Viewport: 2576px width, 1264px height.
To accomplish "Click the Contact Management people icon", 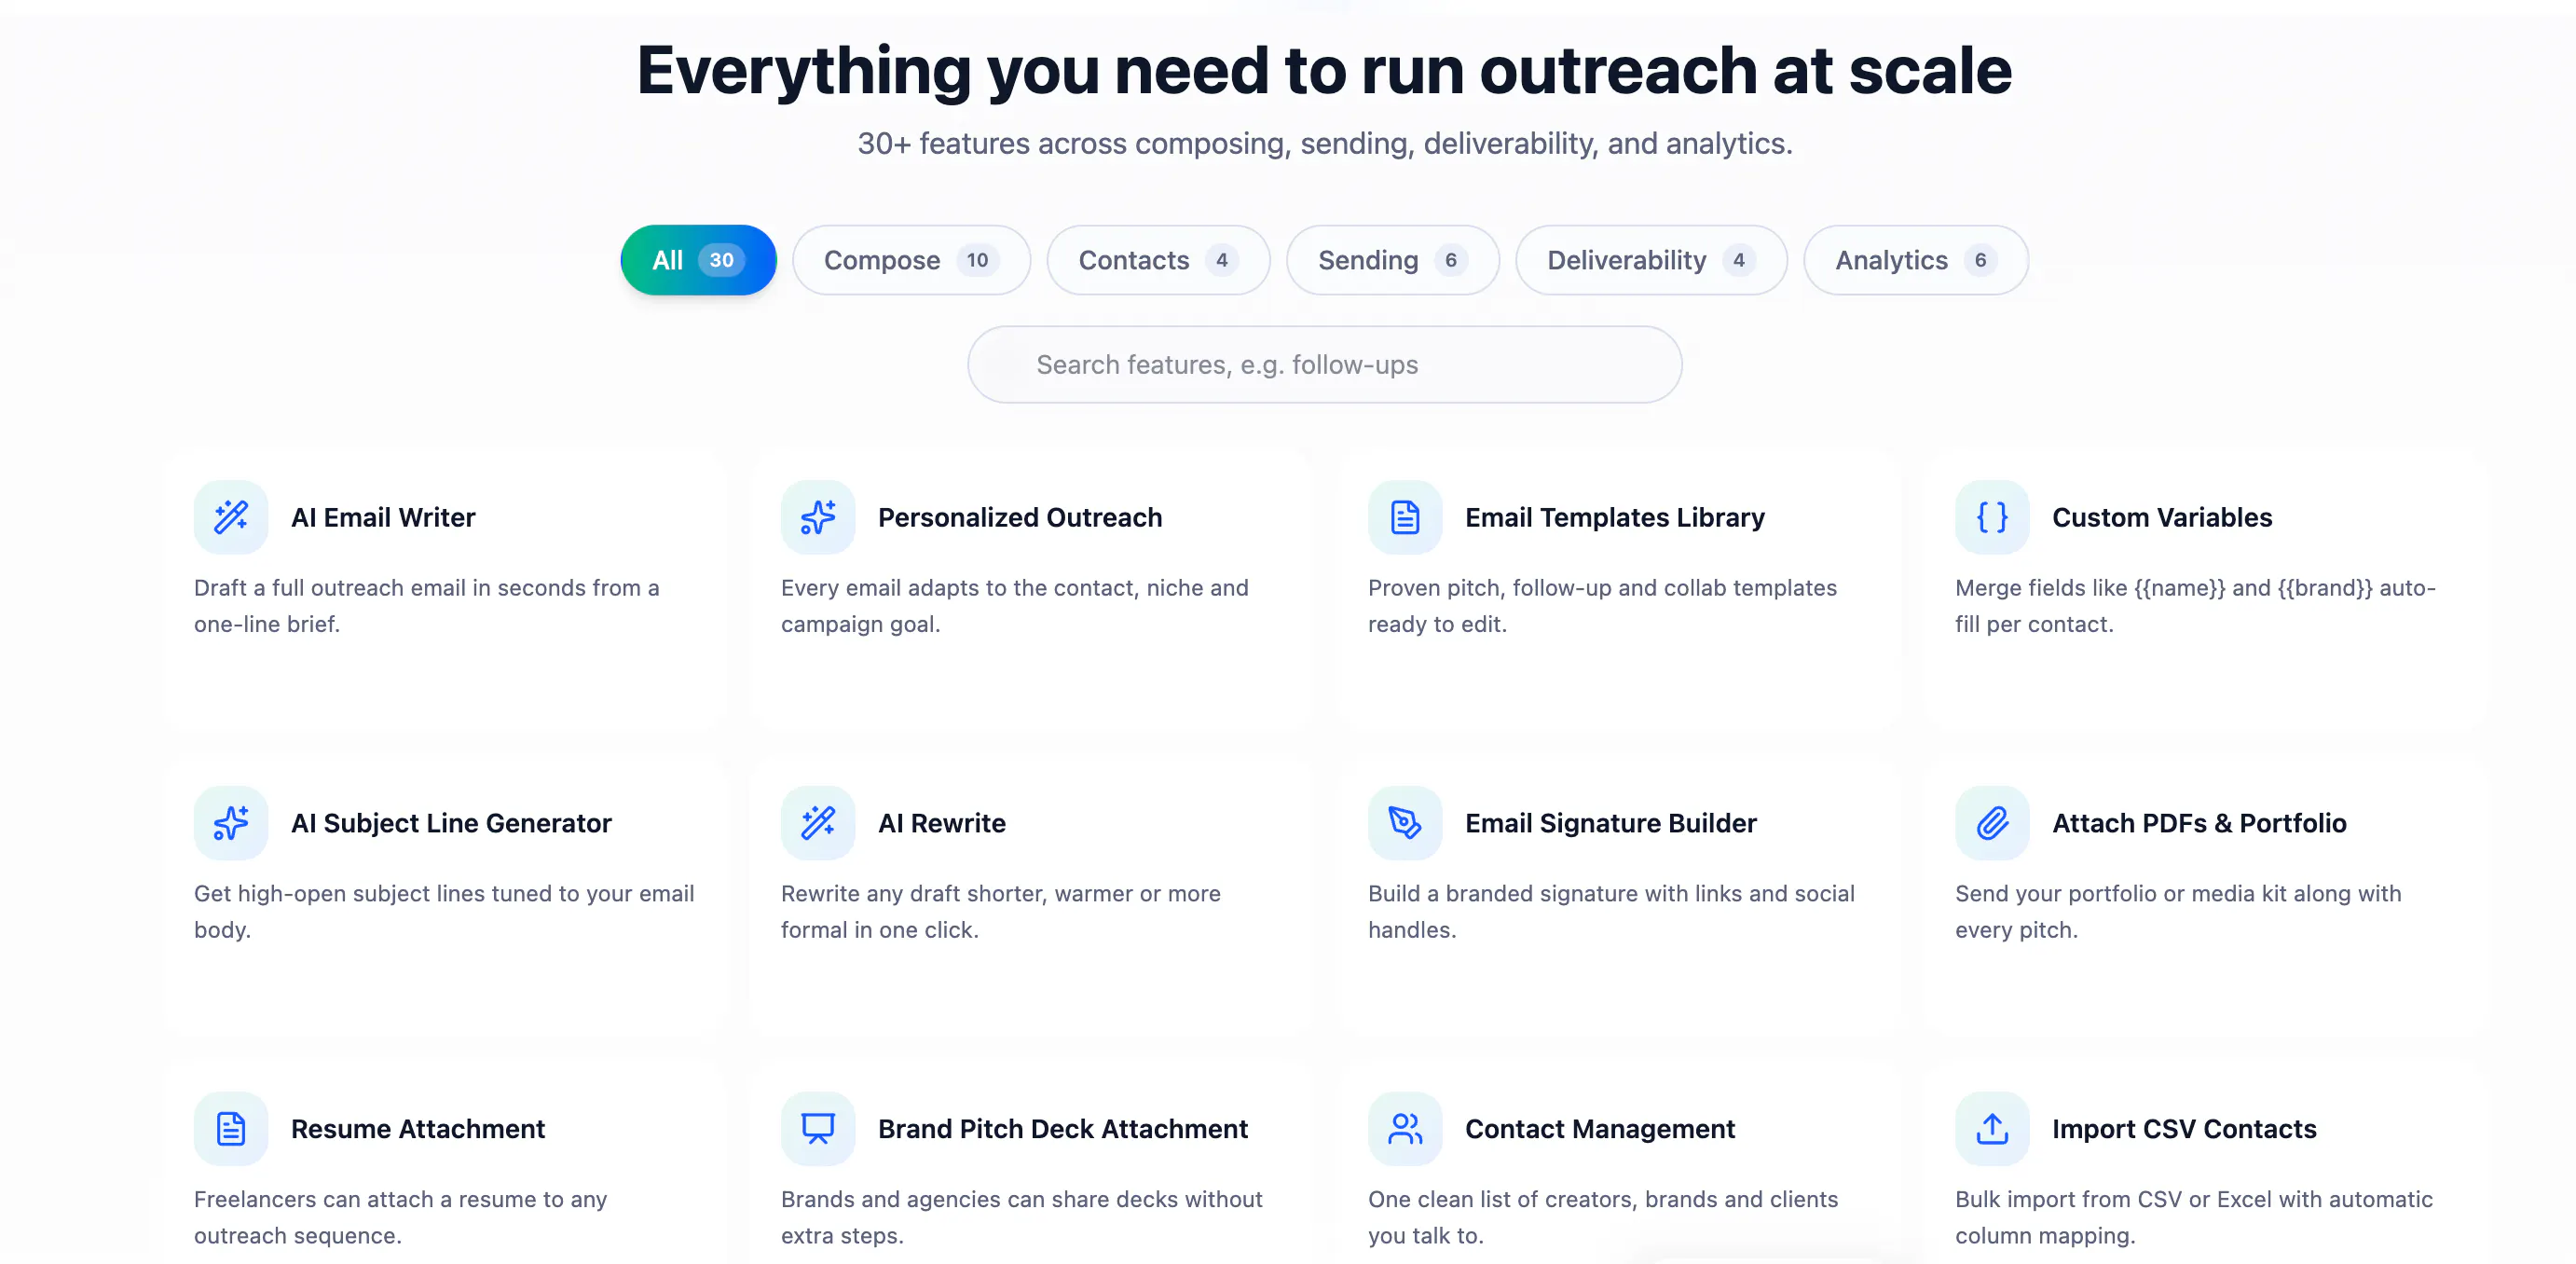I will click(1405, 1129).
